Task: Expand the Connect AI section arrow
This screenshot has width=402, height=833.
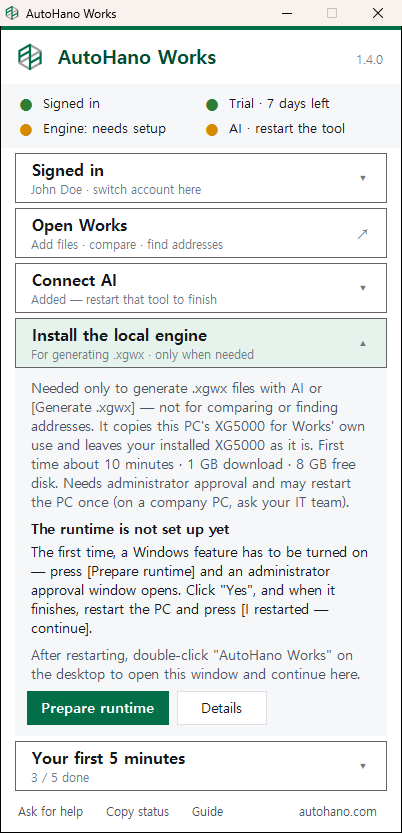Action: point(363,288)
